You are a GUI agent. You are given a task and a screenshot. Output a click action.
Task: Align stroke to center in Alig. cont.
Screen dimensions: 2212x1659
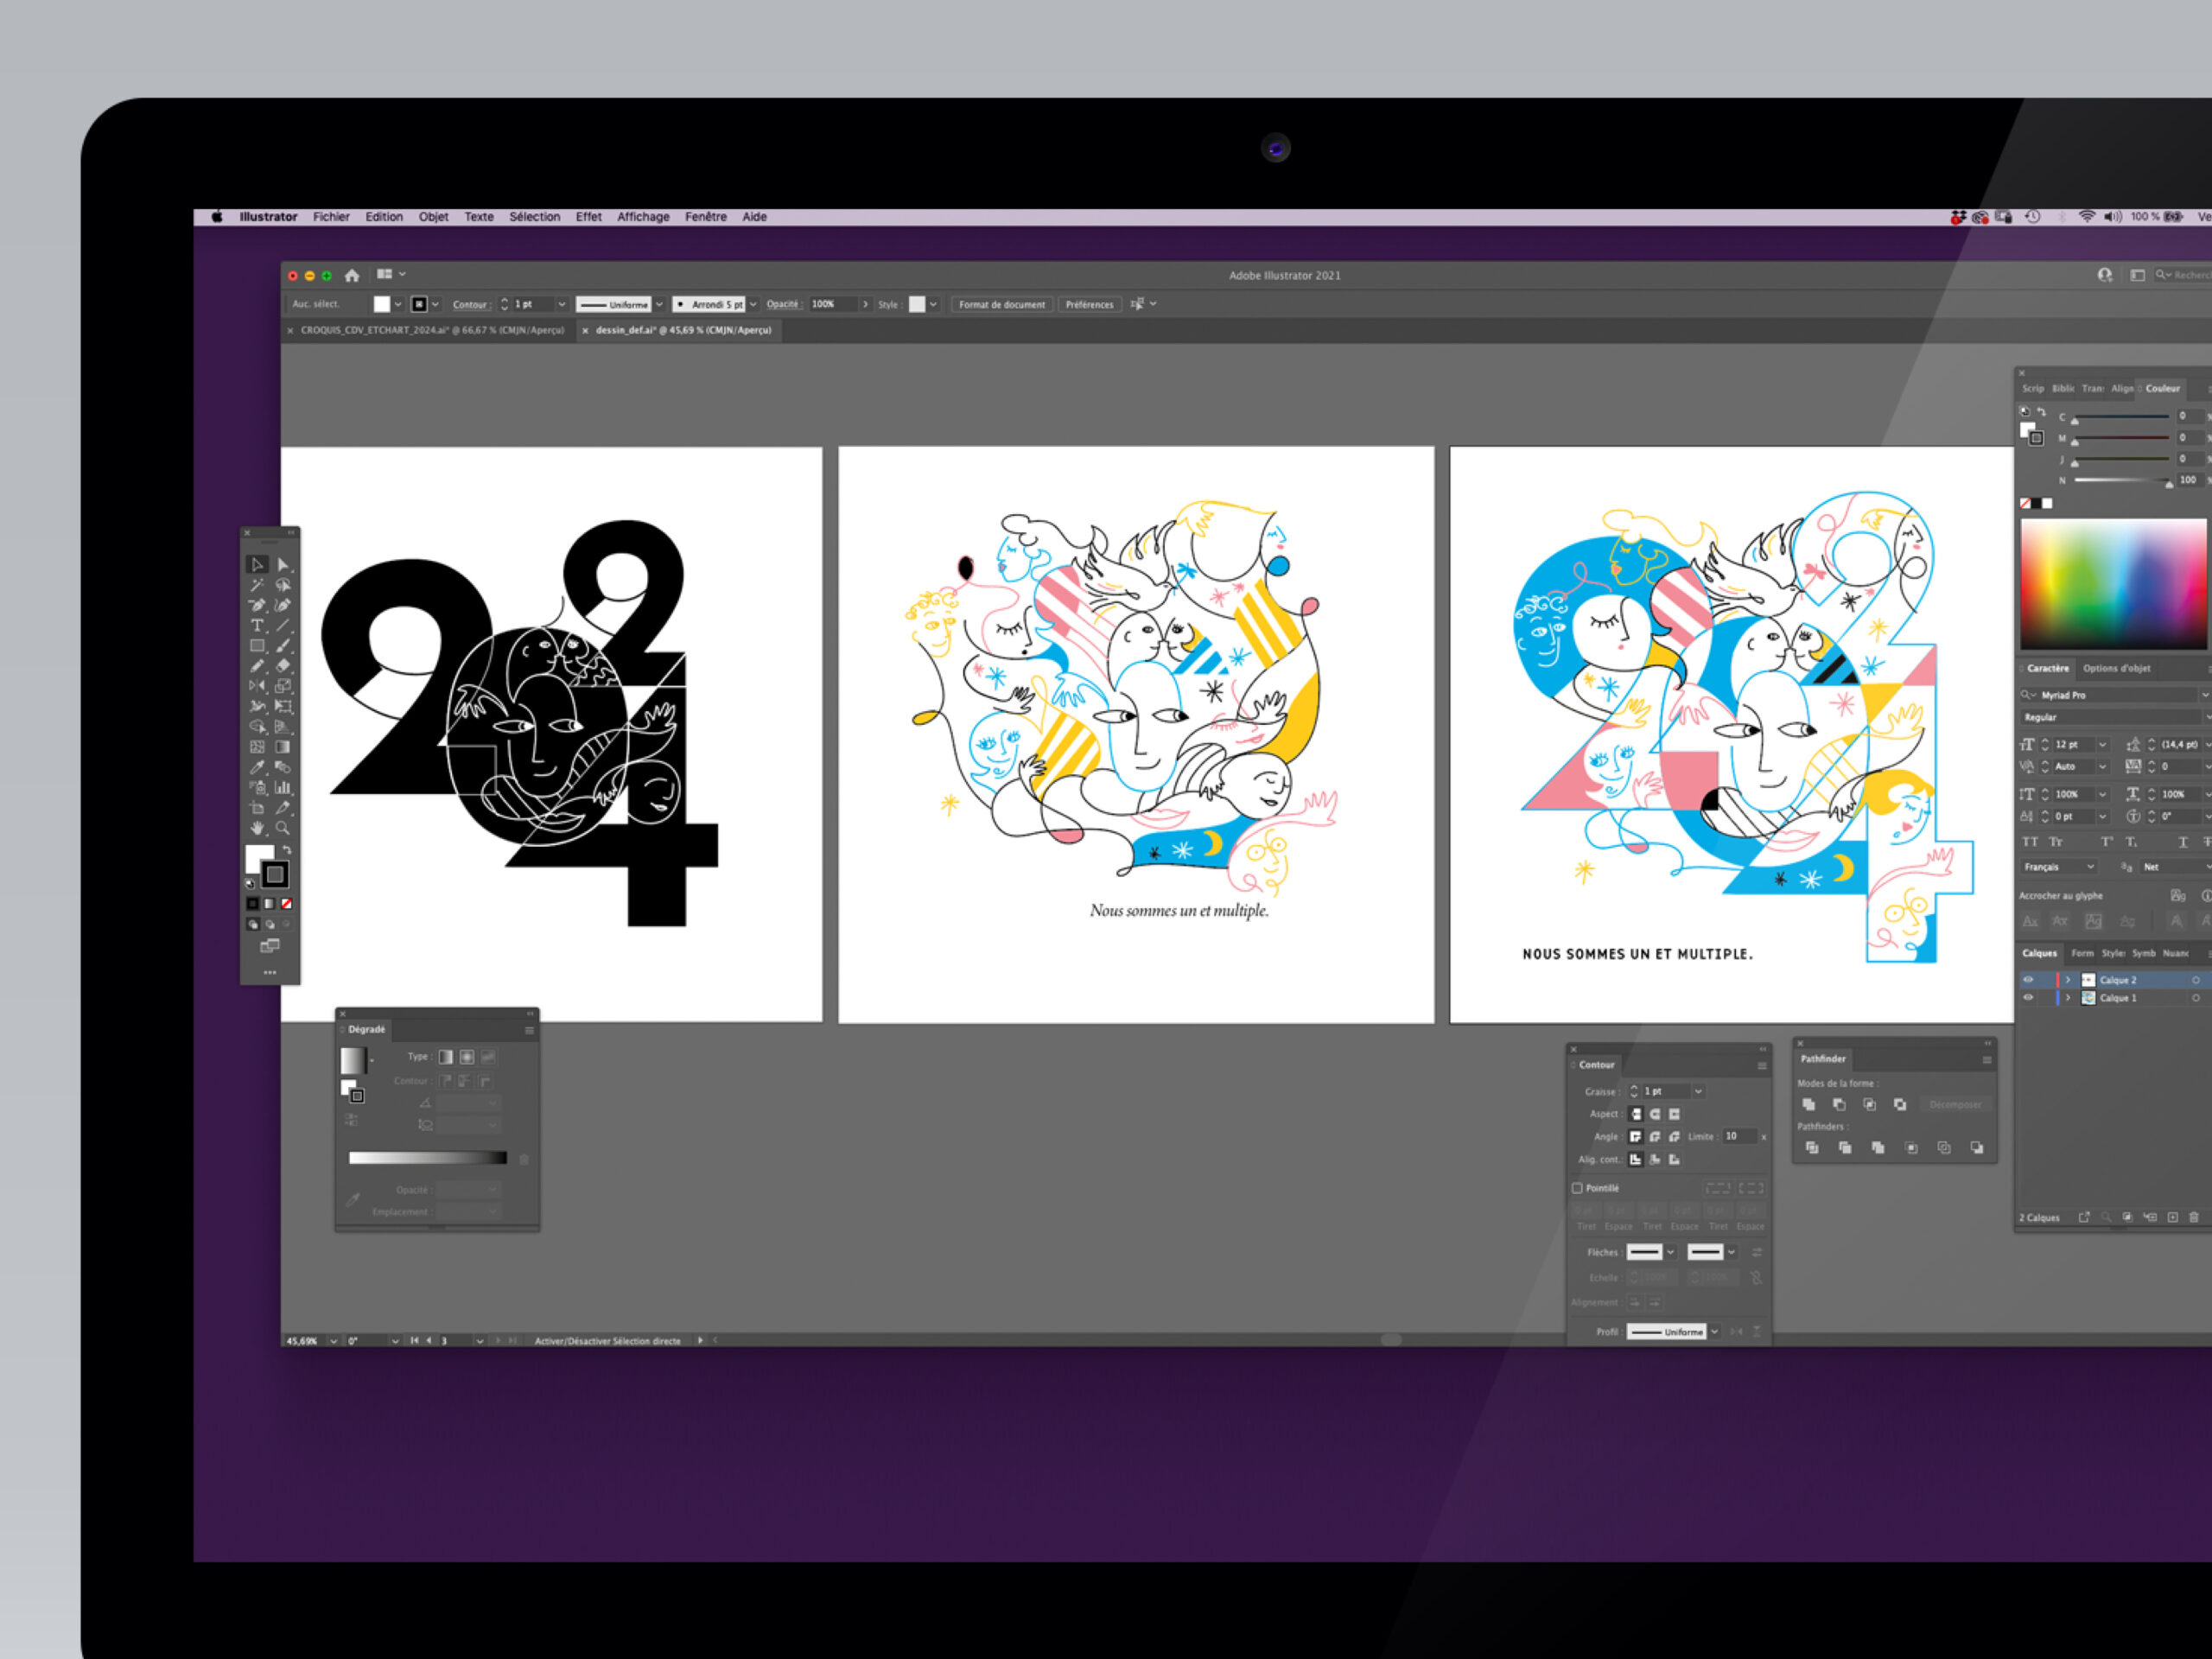tap(1636, 1160)
